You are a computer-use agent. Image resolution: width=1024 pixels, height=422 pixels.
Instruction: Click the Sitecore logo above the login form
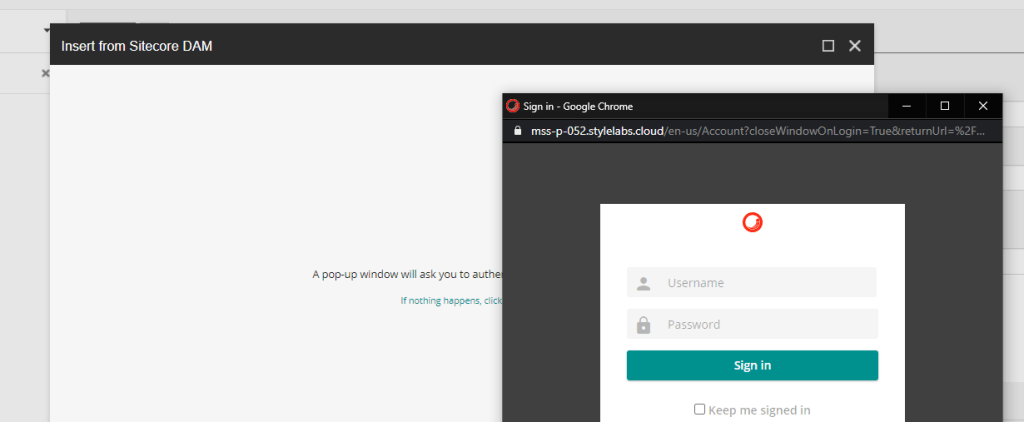752,223
